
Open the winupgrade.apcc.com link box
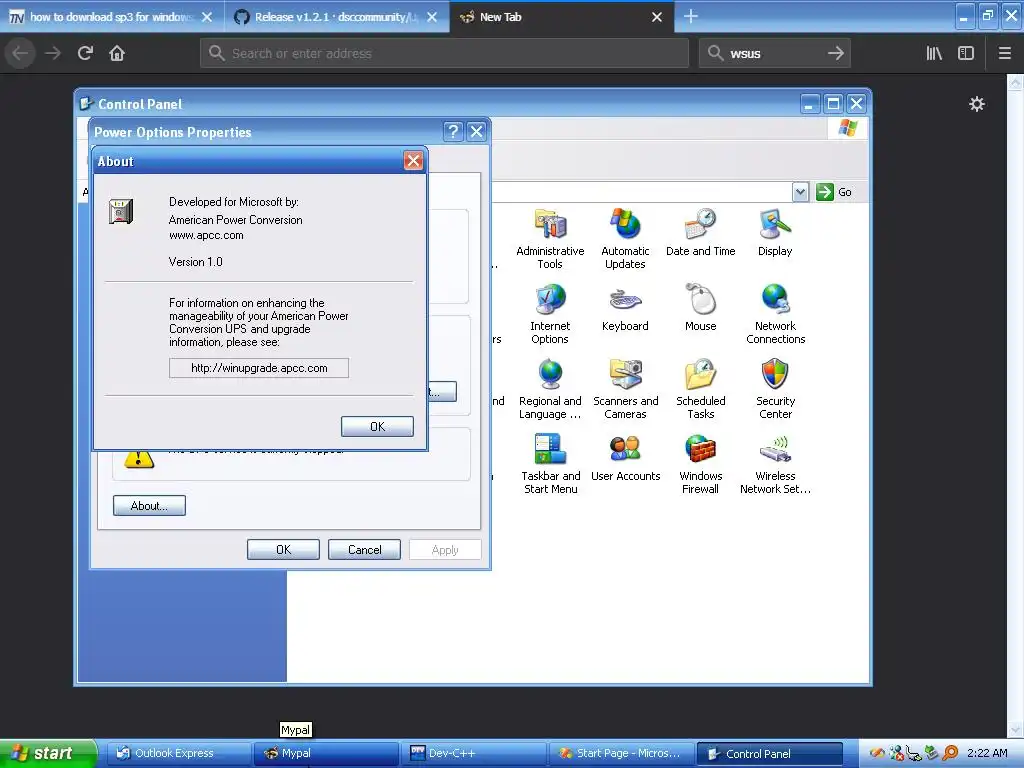coord(259,368)
